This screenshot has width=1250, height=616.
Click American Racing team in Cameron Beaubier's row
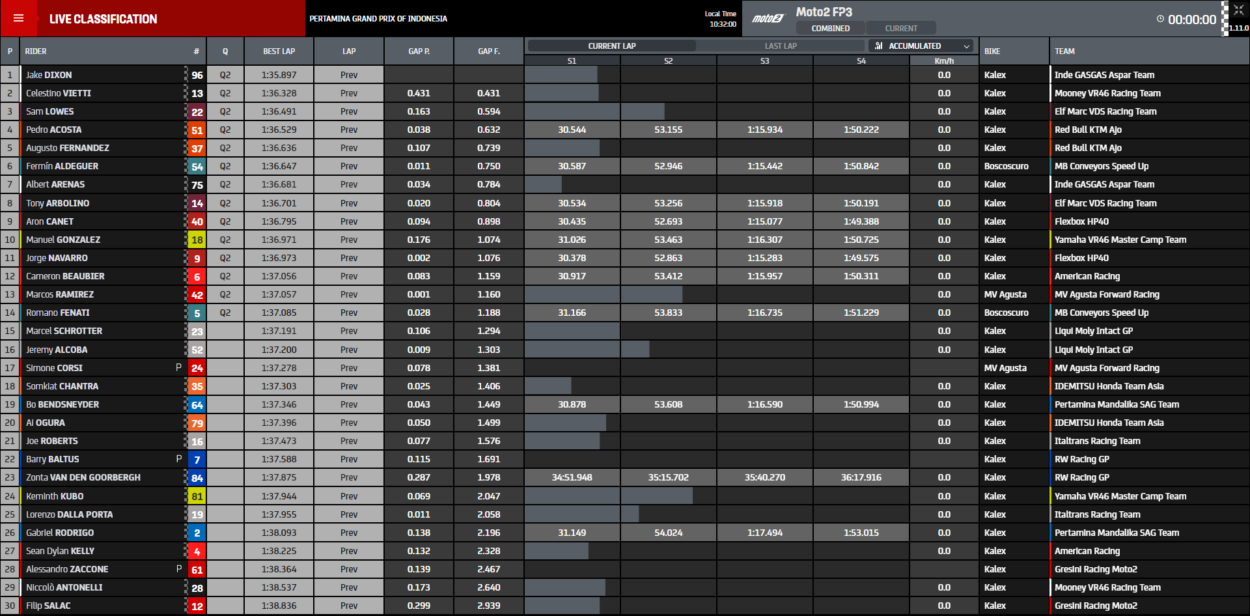[x=1087, y=277]
